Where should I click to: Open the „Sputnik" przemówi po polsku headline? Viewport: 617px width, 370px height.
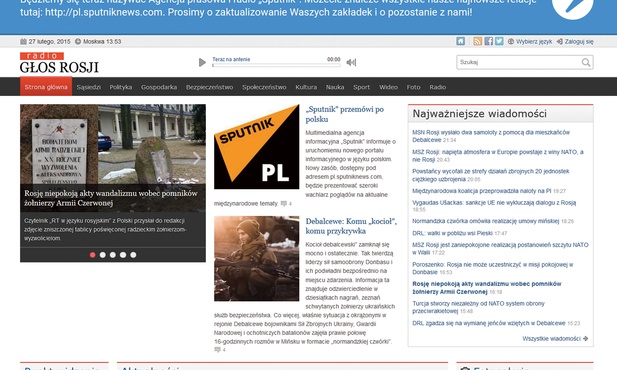click(345, 114)
